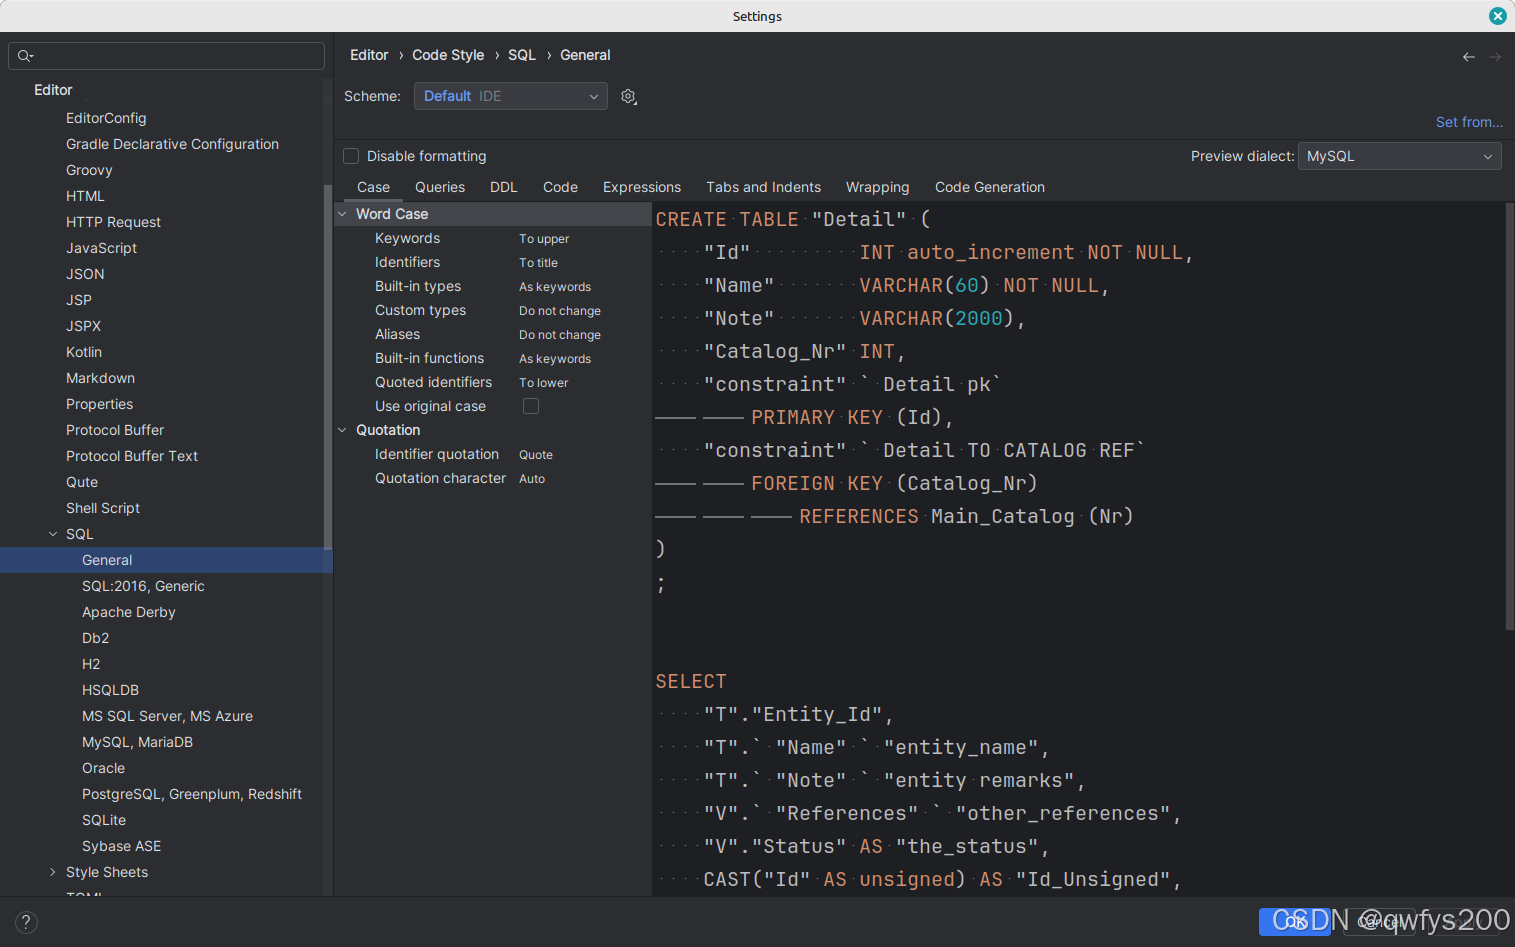The width and height of the screenshot is (1515, 947).
Task: Click the scheme settings gear icon
Action: point(628,96)
